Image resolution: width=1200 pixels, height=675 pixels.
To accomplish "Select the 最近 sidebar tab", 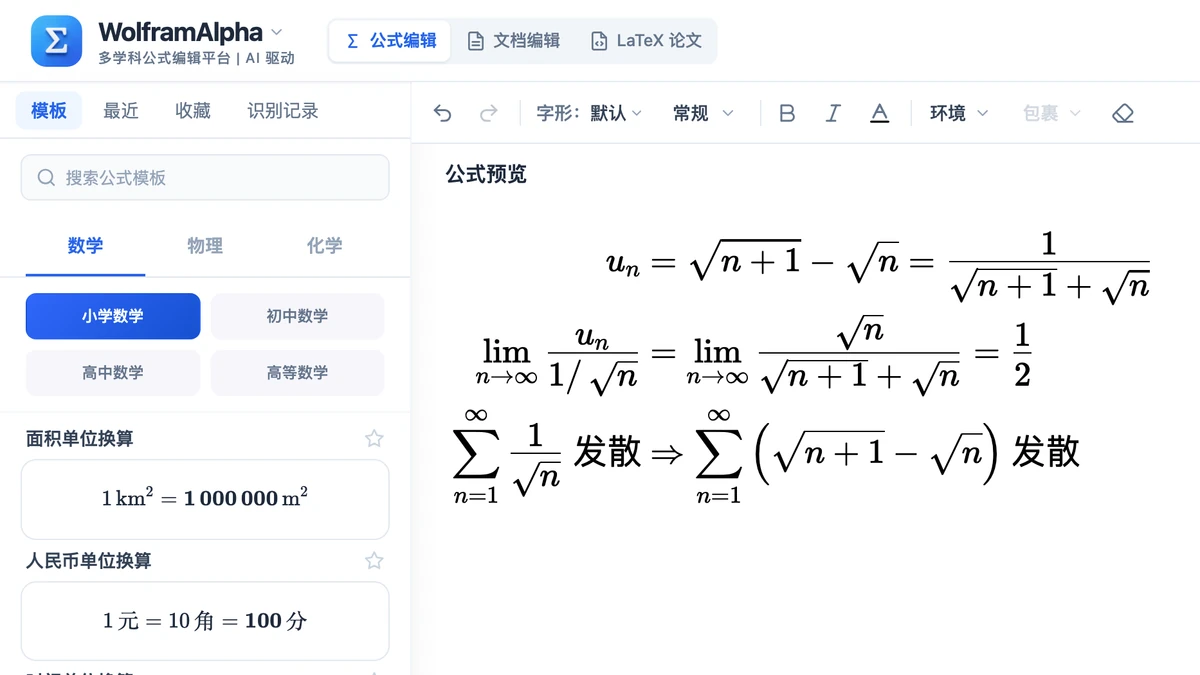I will (121, 110).
